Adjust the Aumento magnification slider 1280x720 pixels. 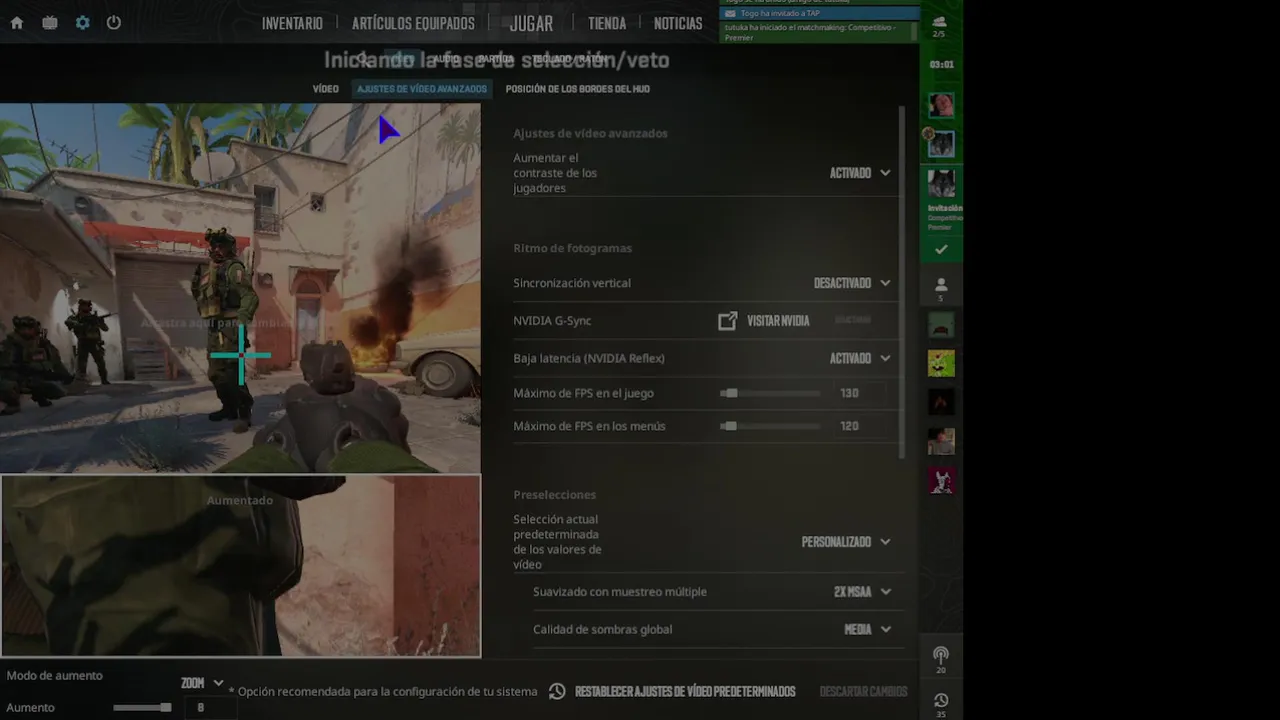pyautogui.click(x=142, y=707)
